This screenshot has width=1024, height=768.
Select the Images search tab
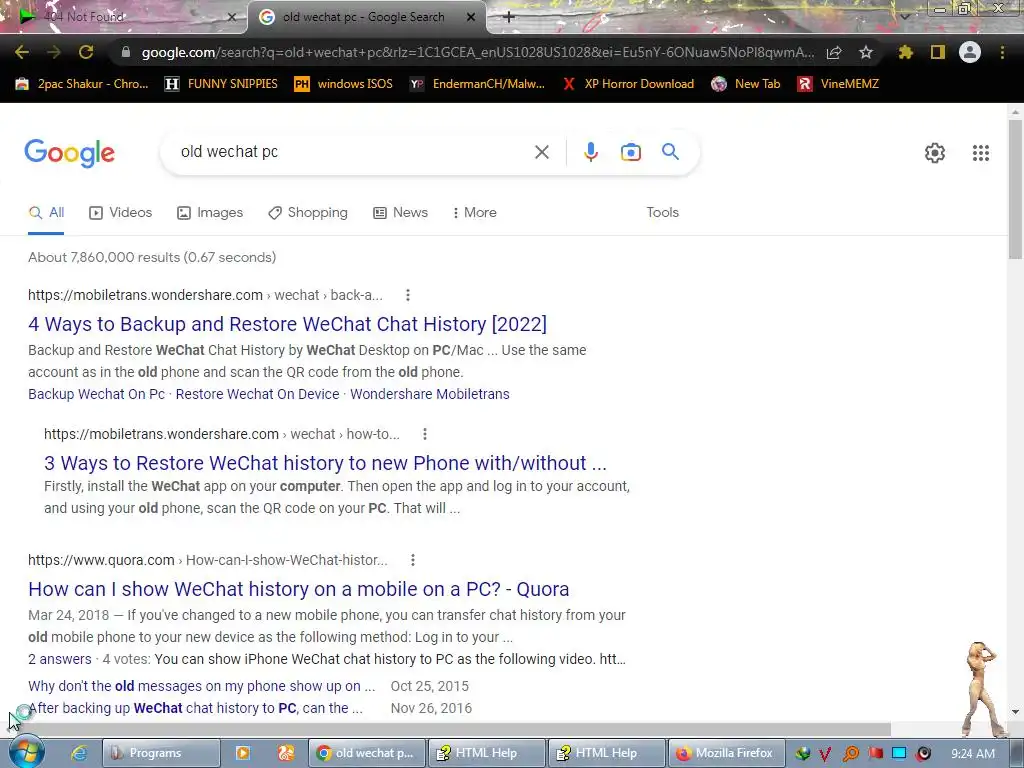[x=210, y=213]
